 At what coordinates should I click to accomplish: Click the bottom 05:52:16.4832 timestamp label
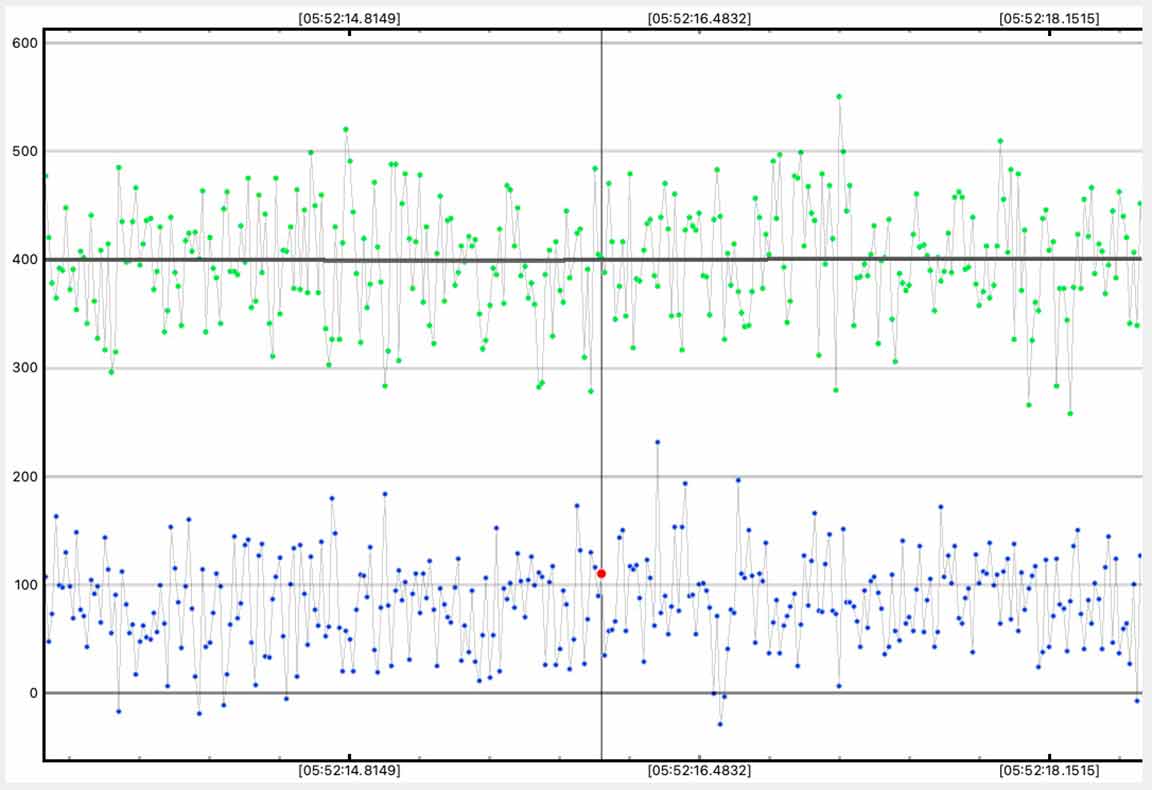[x=699, y=771]
